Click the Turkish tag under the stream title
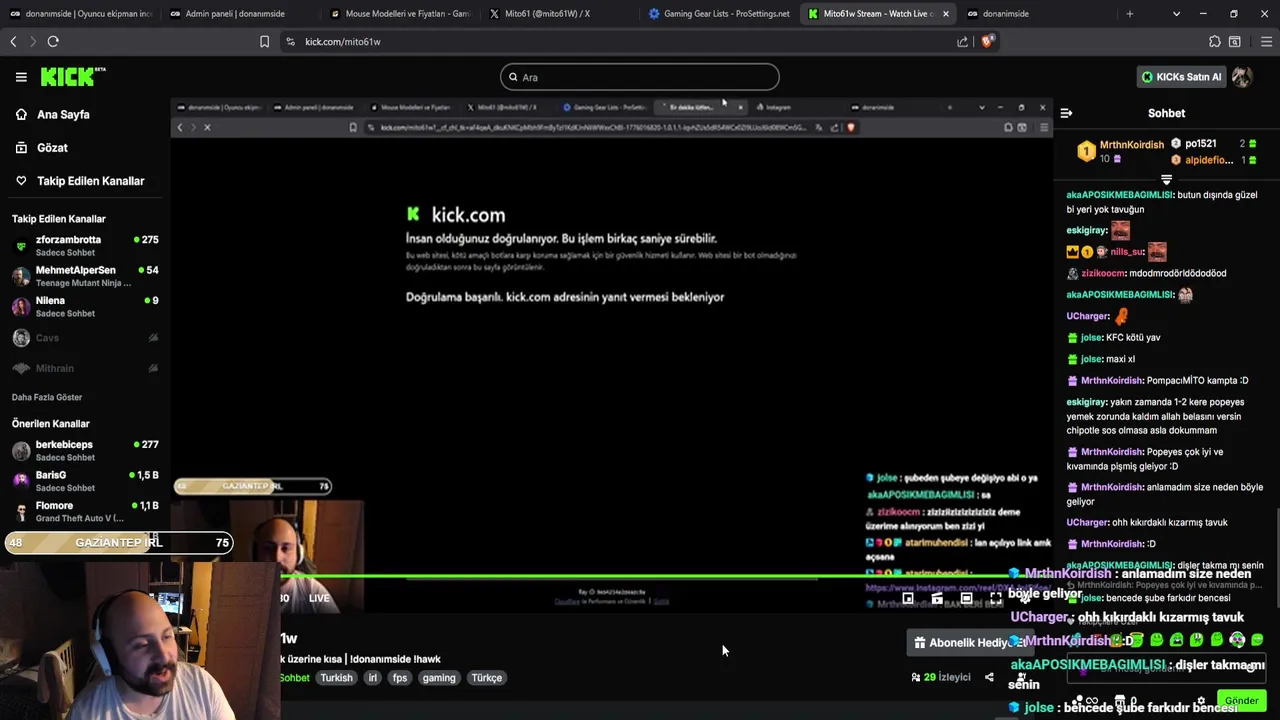Image resolution: width=1280 pixels, height=720 pixels. (336, 677)
